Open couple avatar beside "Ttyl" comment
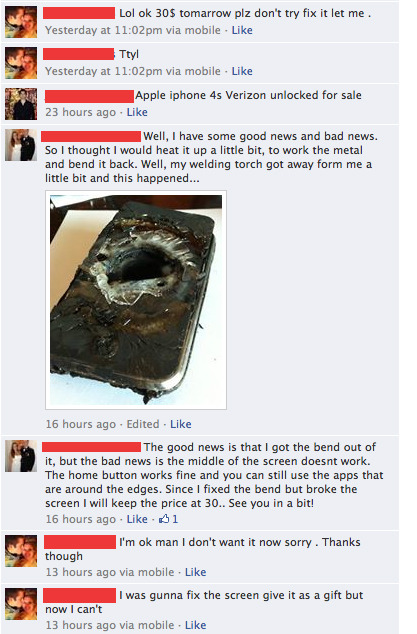The image size is (417, 634). coord(21,63)
